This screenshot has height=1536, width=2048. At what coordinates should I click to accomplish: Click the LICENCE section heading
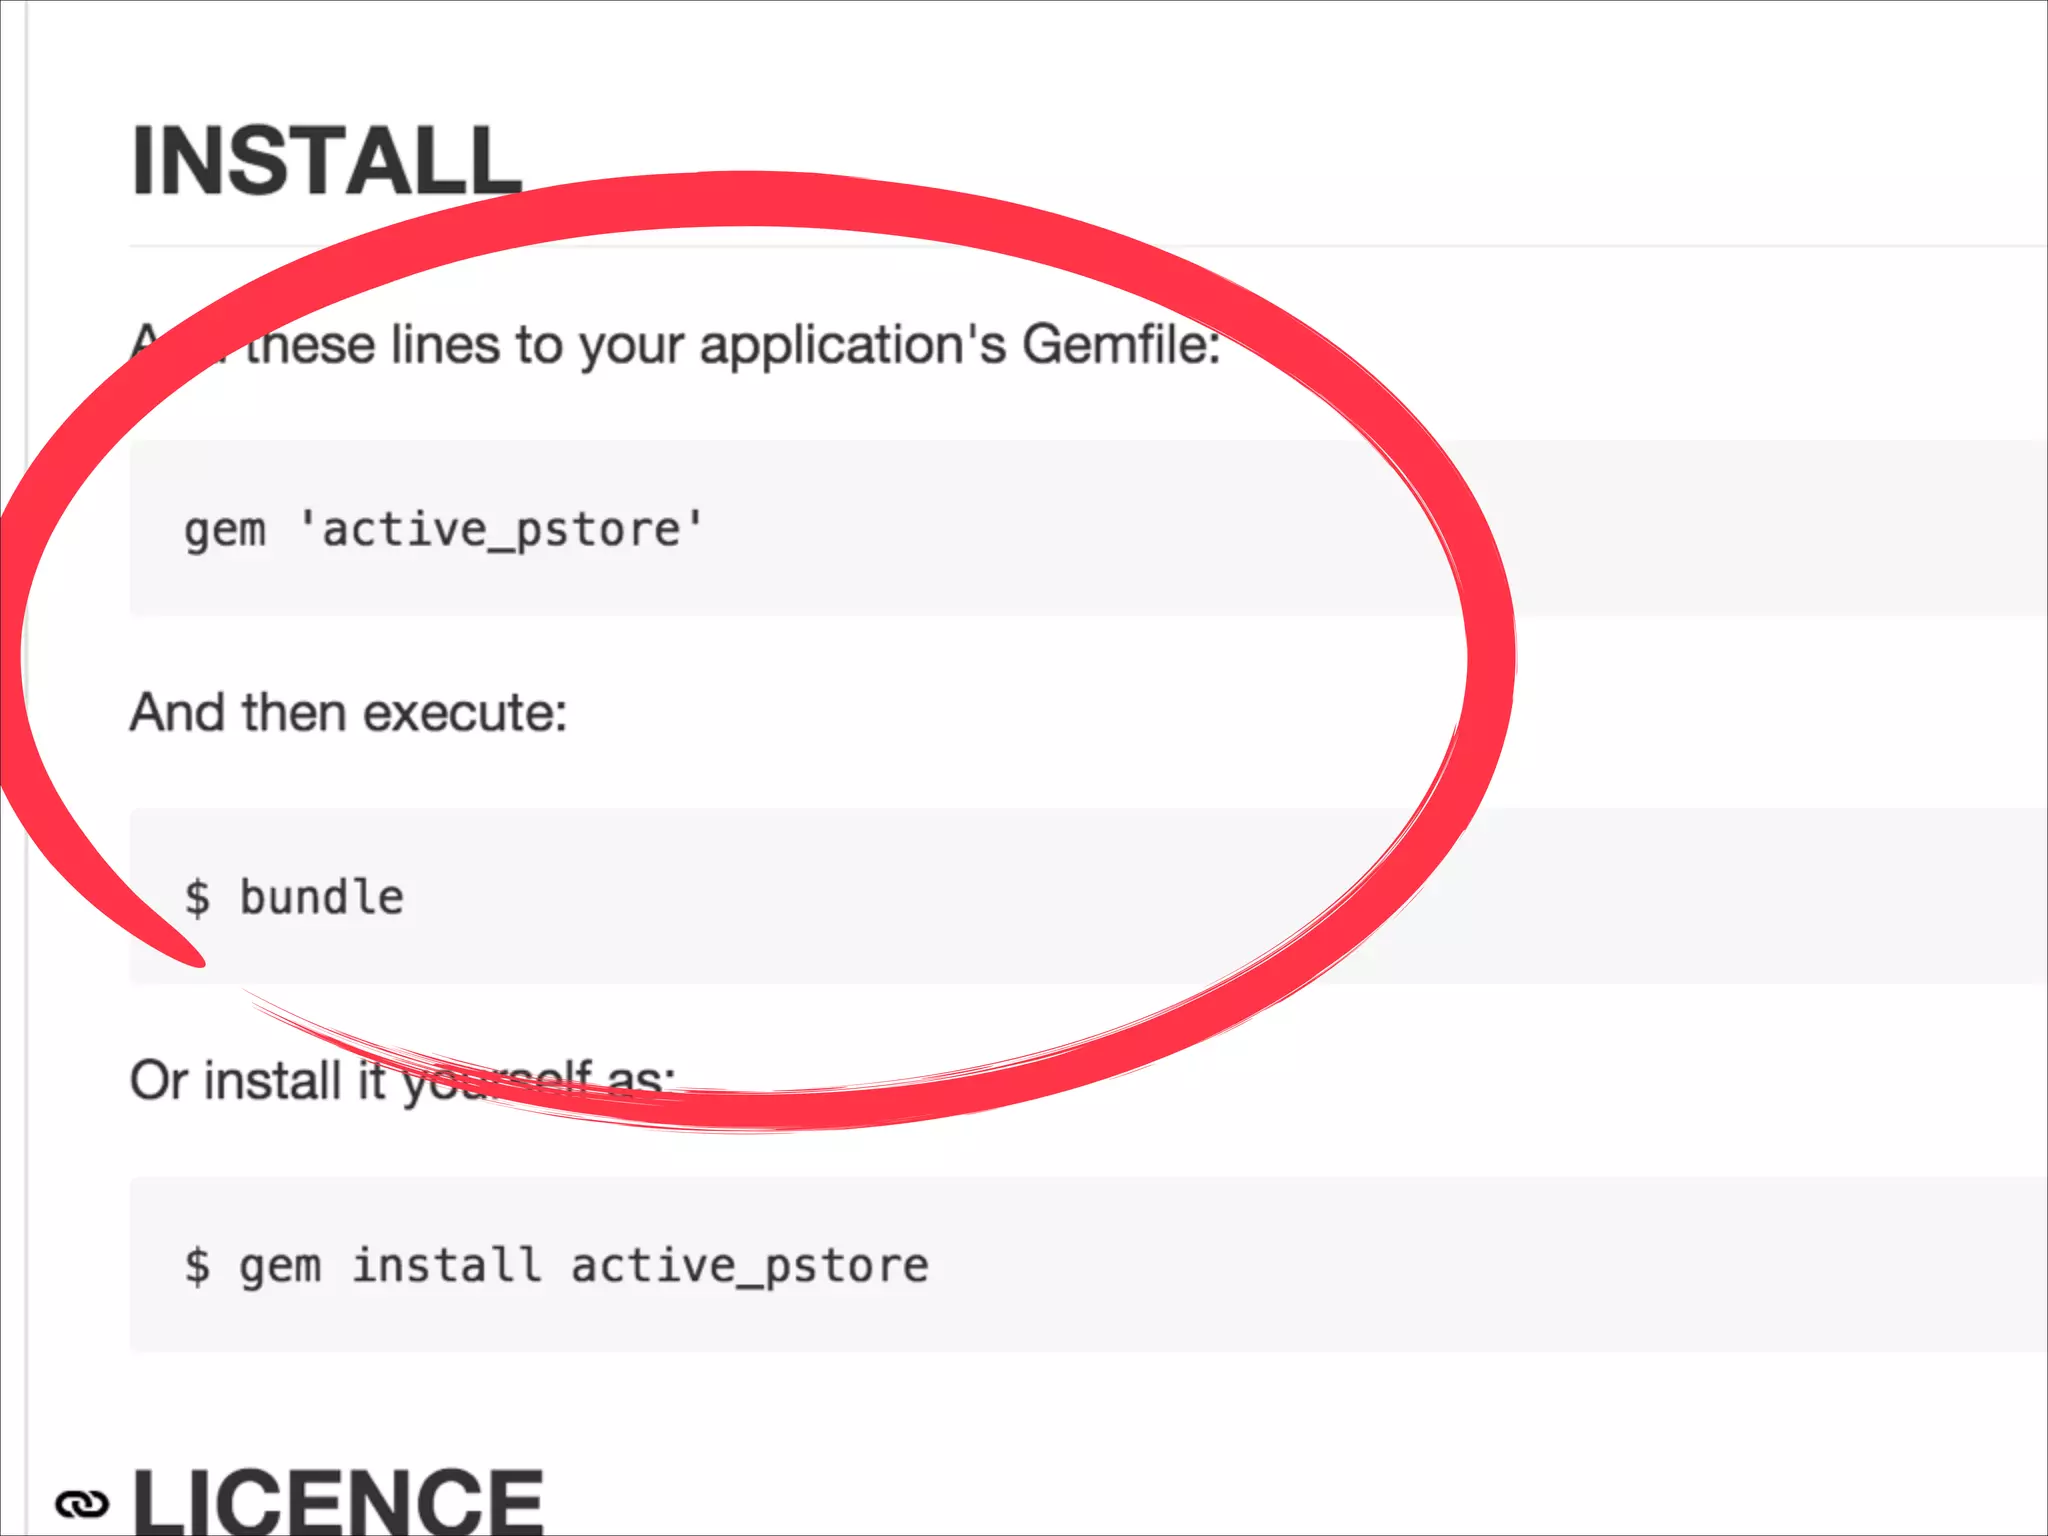pos(338,1503)
